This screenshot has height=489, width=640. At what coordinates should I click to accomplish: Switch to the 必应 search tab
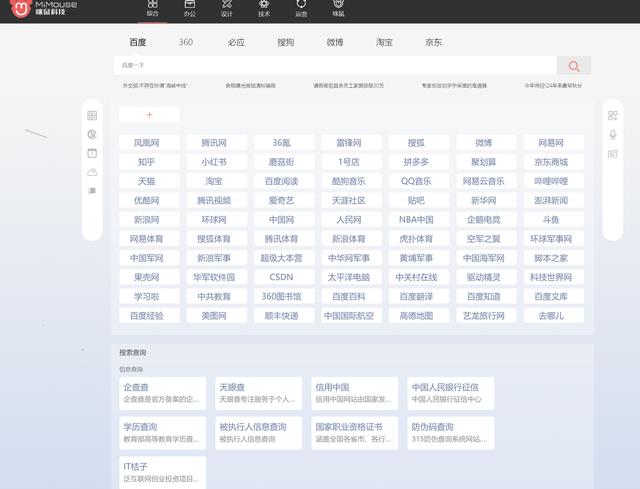236,42
